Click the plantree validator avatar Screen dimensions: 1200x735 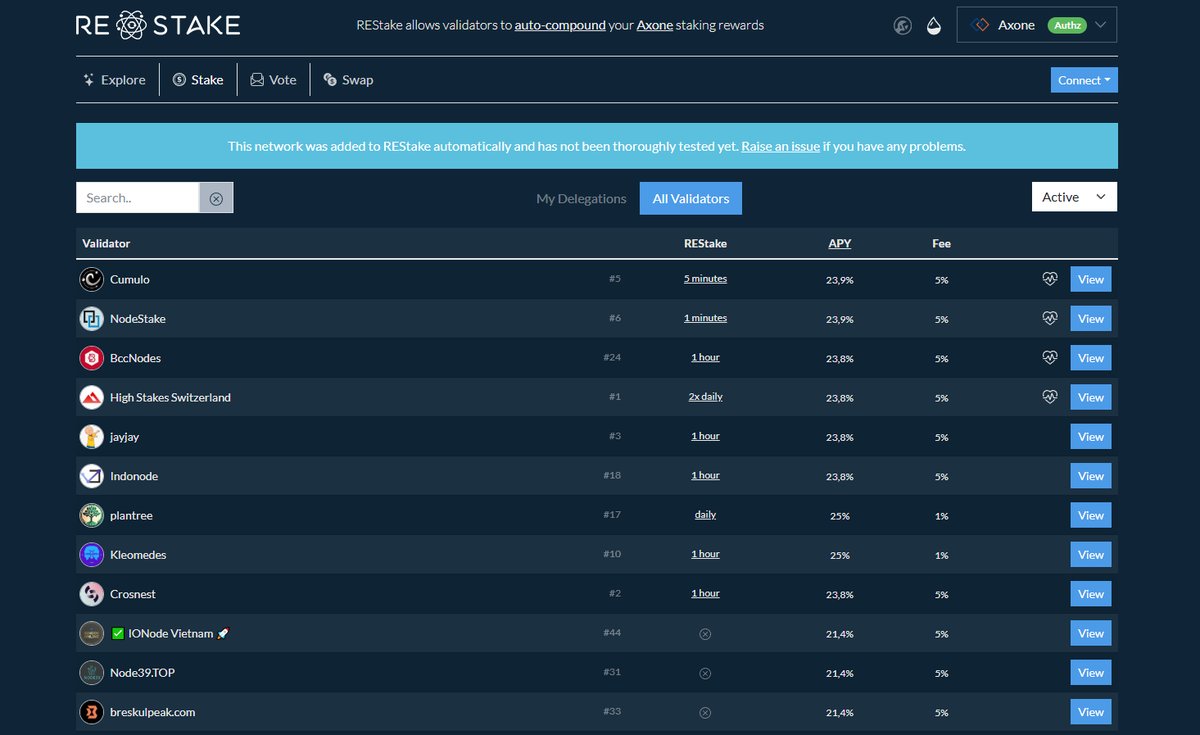click(91, 516)
